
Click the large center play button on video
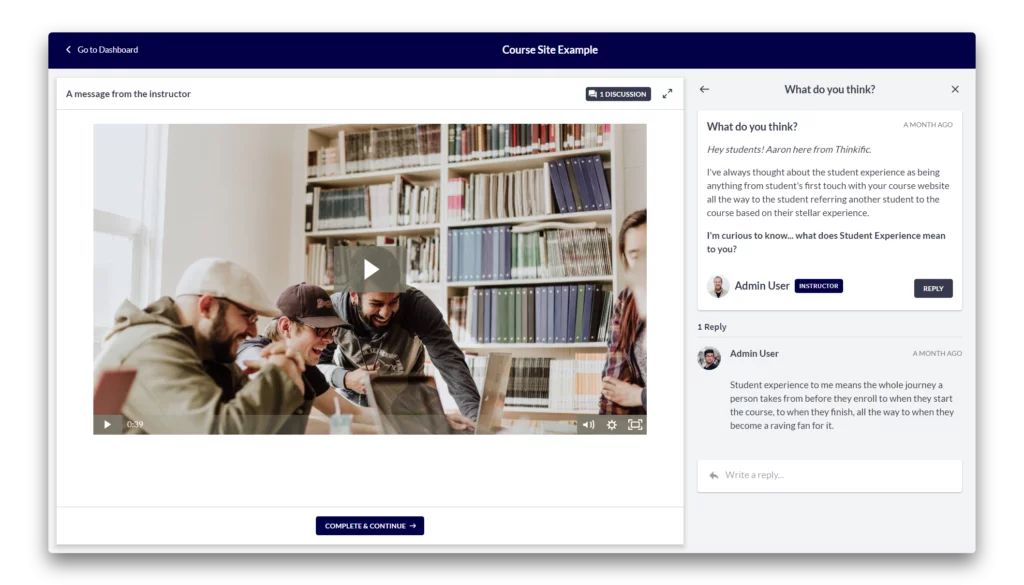[370, 269]
